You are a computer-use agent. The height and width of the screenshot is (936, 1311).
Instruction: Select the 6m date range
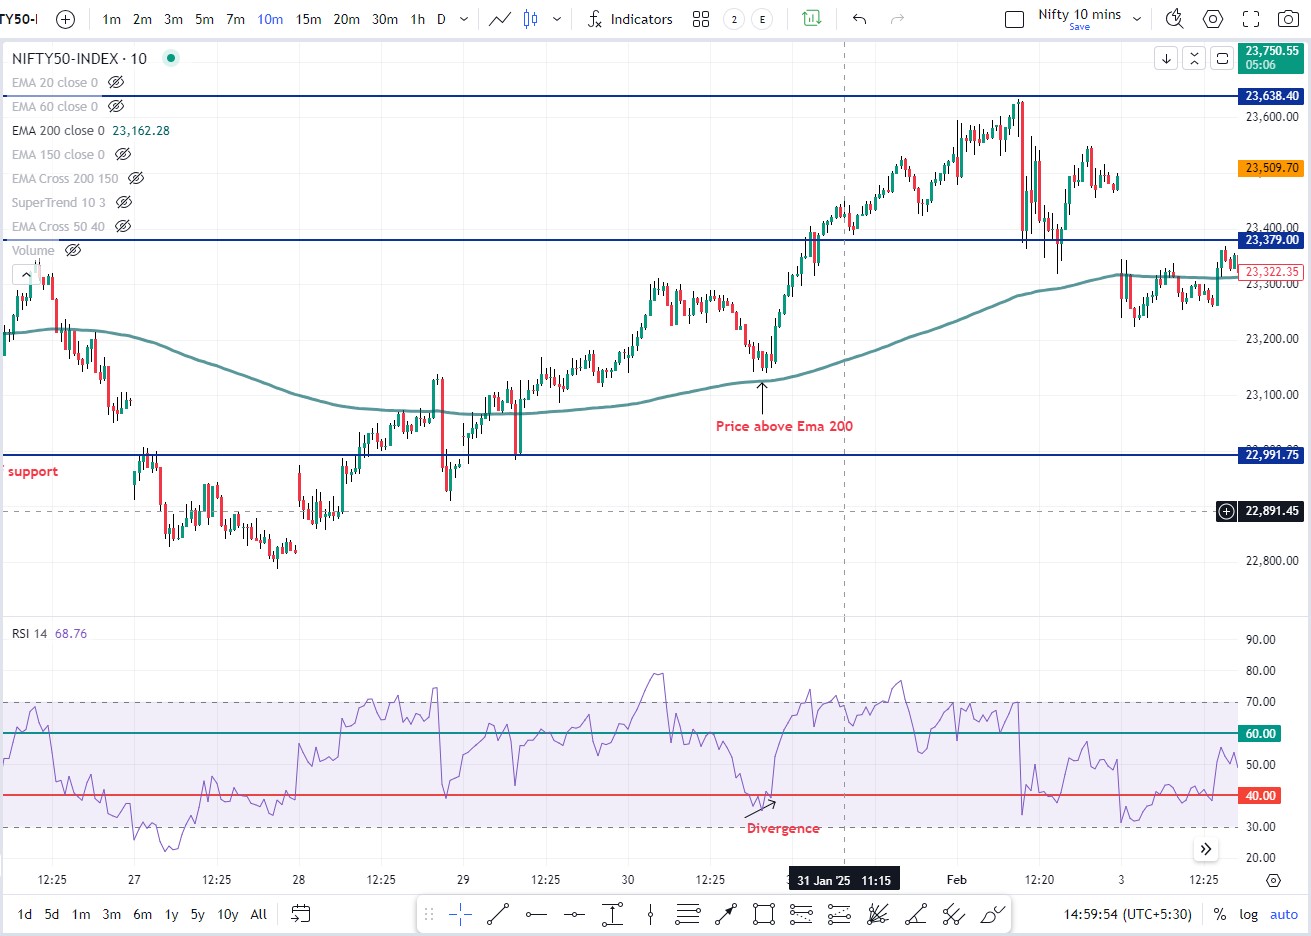click(143, 914)
